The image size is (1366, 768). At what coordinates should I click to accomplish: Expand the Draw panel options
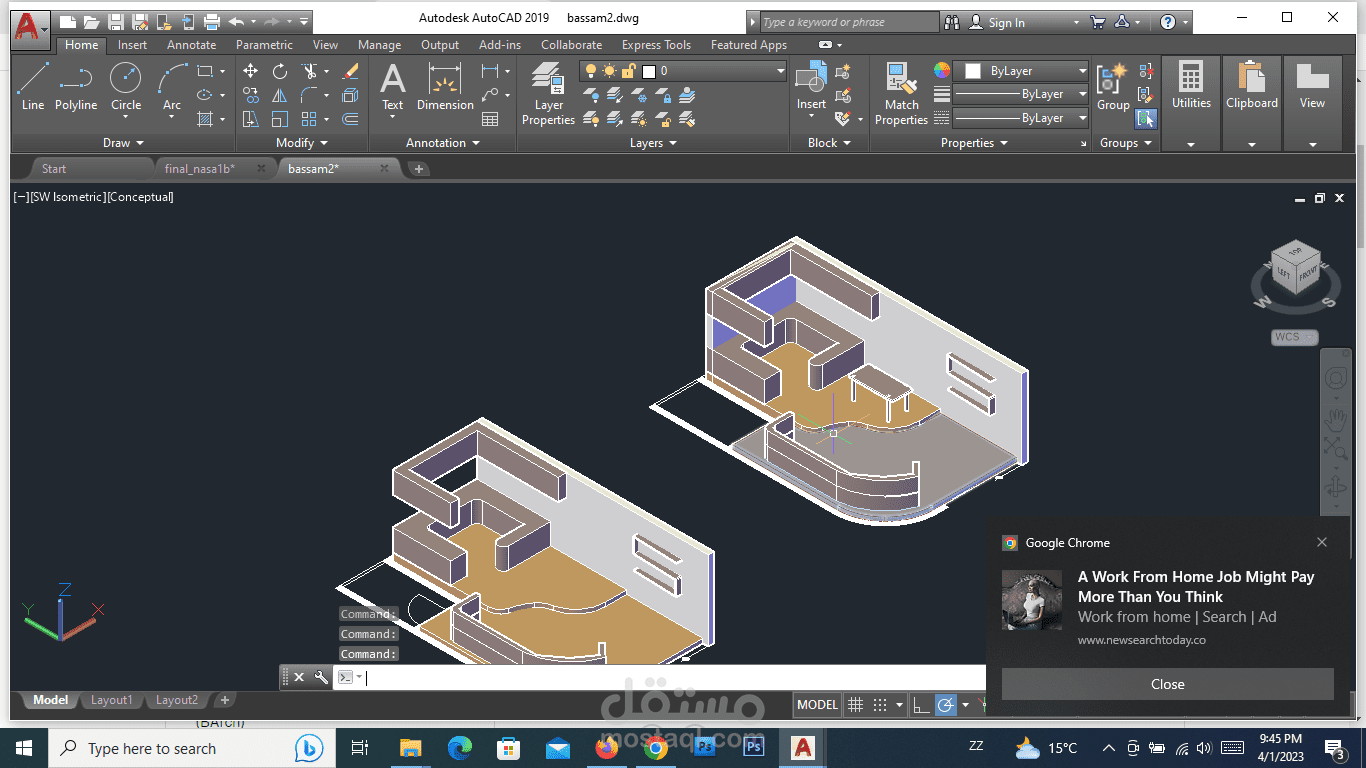(x=123, y=143)
